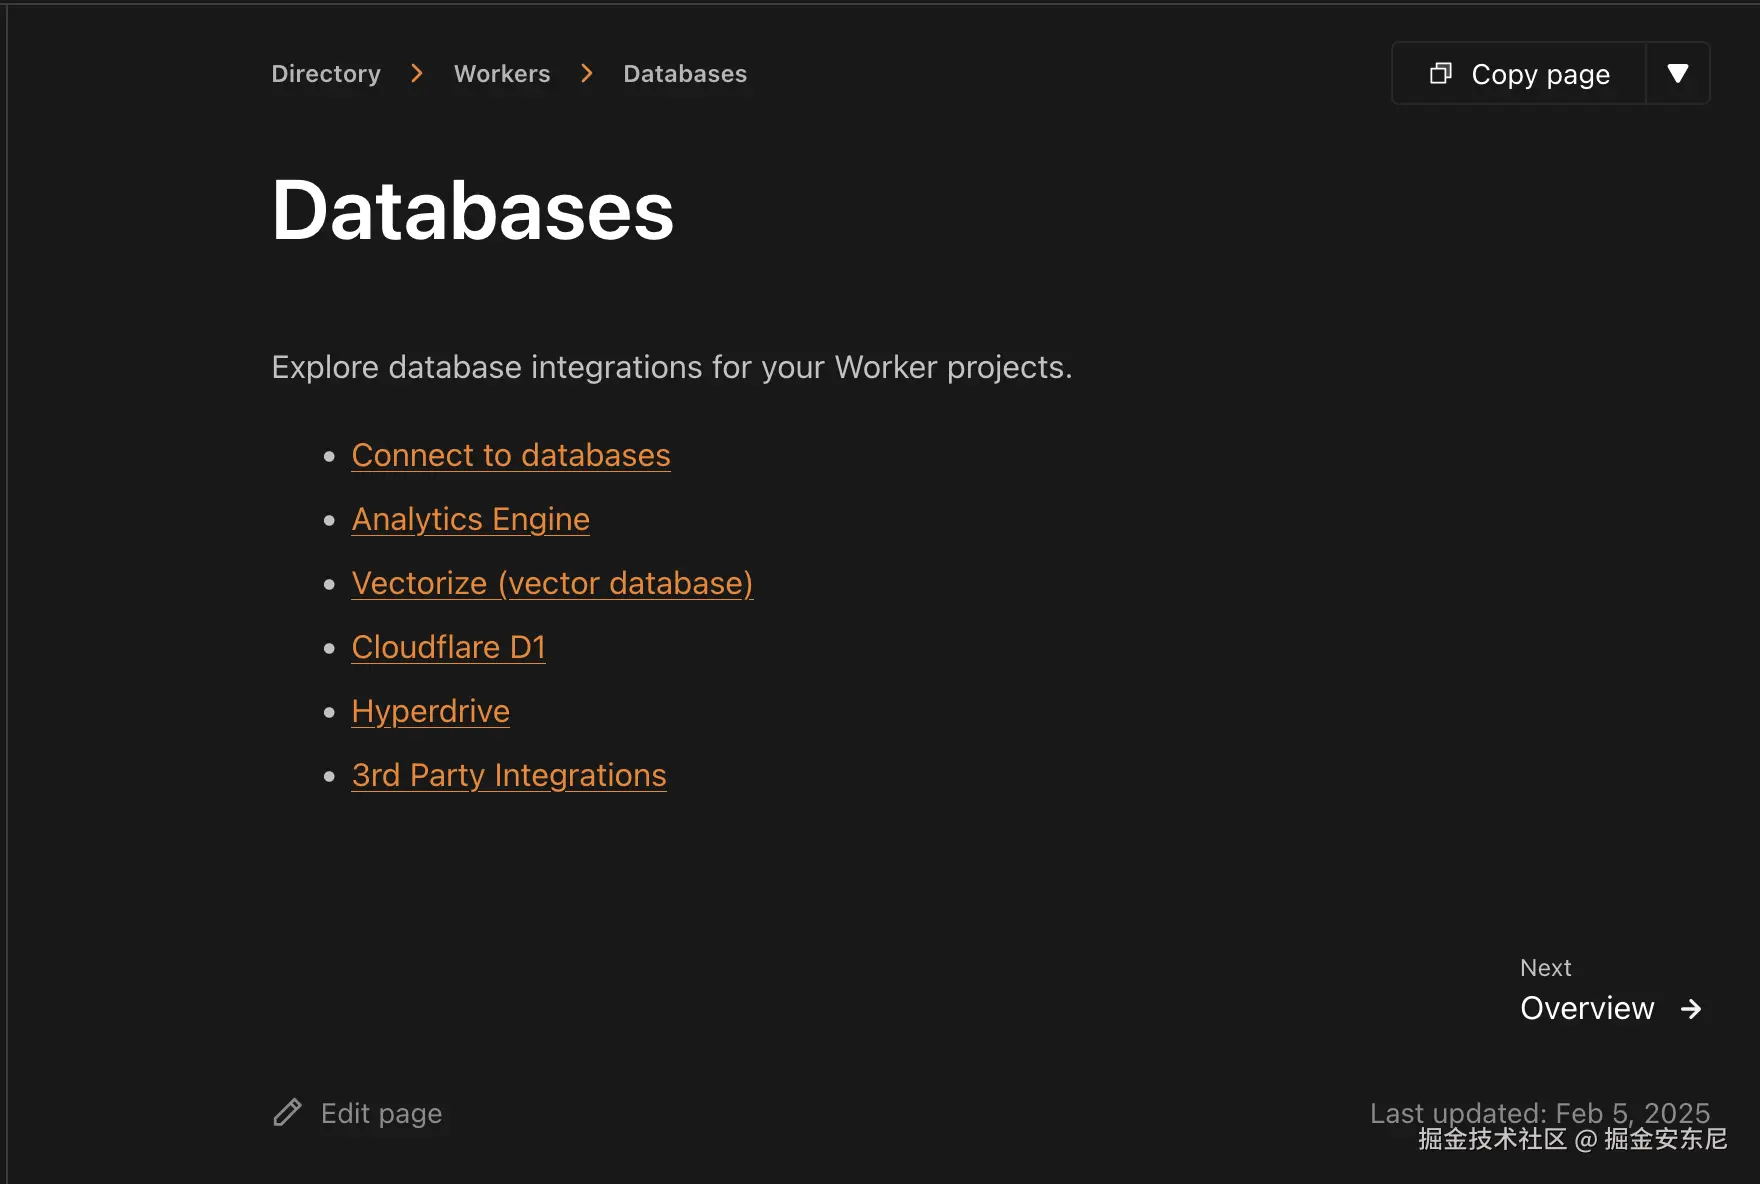Follow the Vectorize (vector database) link
Image resolution: width=1760 pixels, height=1184 pixels.
[x=552, y=583]
